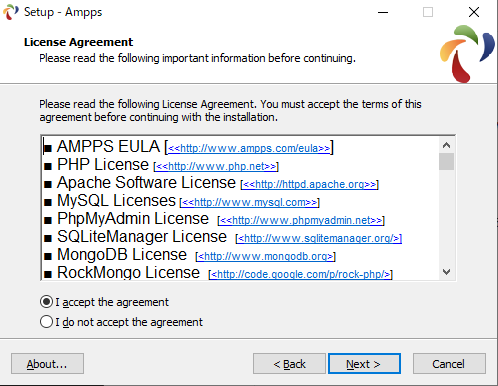498x386 pixels.
Task: Open the RockMongo rock-php link
Action: coord(301,274)
